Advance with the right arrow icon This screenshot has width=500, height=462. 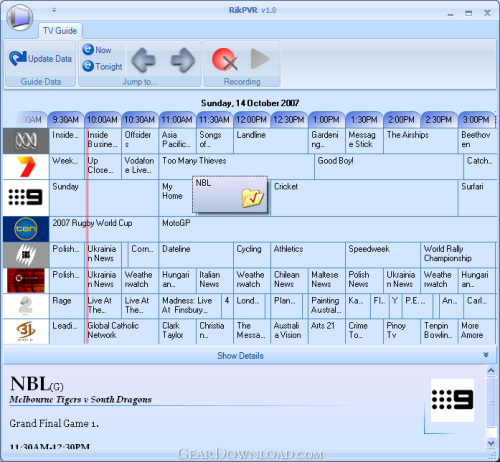click(x=183, y=60)
